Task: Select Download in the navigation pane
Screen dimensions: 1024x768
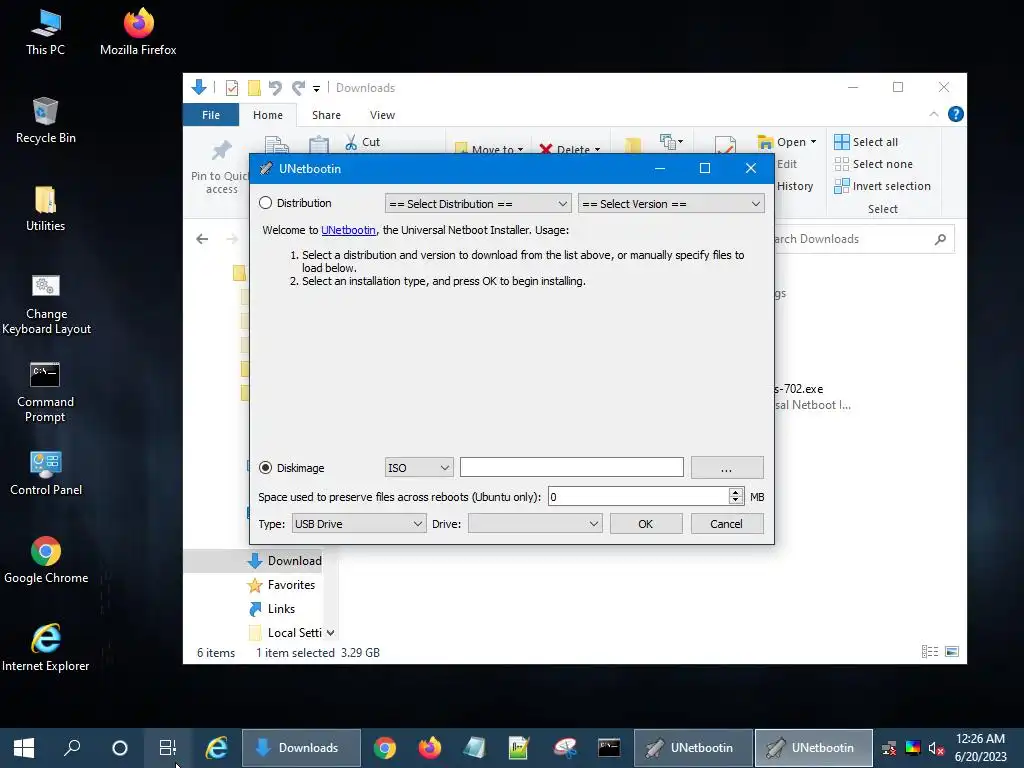Action: (285, 561)
